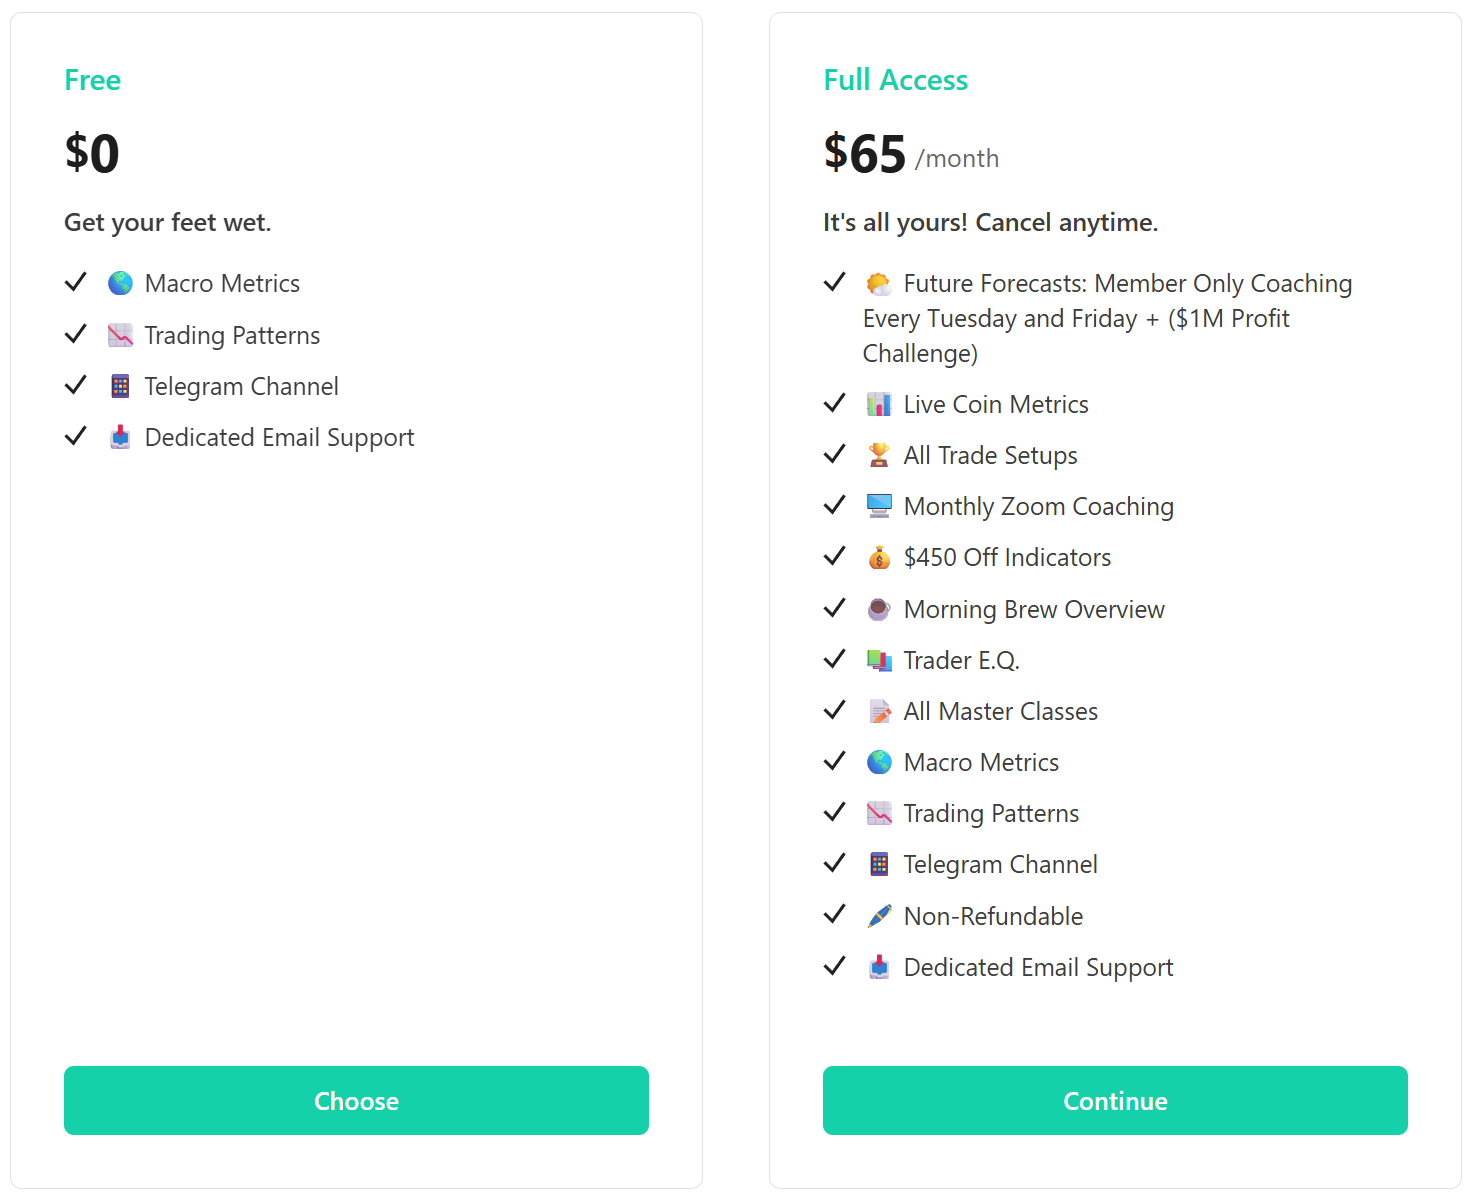This screenshot has height=1197, width=1477.
Task: Click the books icon beside Trader E.Q.
Action: (879, 660)
